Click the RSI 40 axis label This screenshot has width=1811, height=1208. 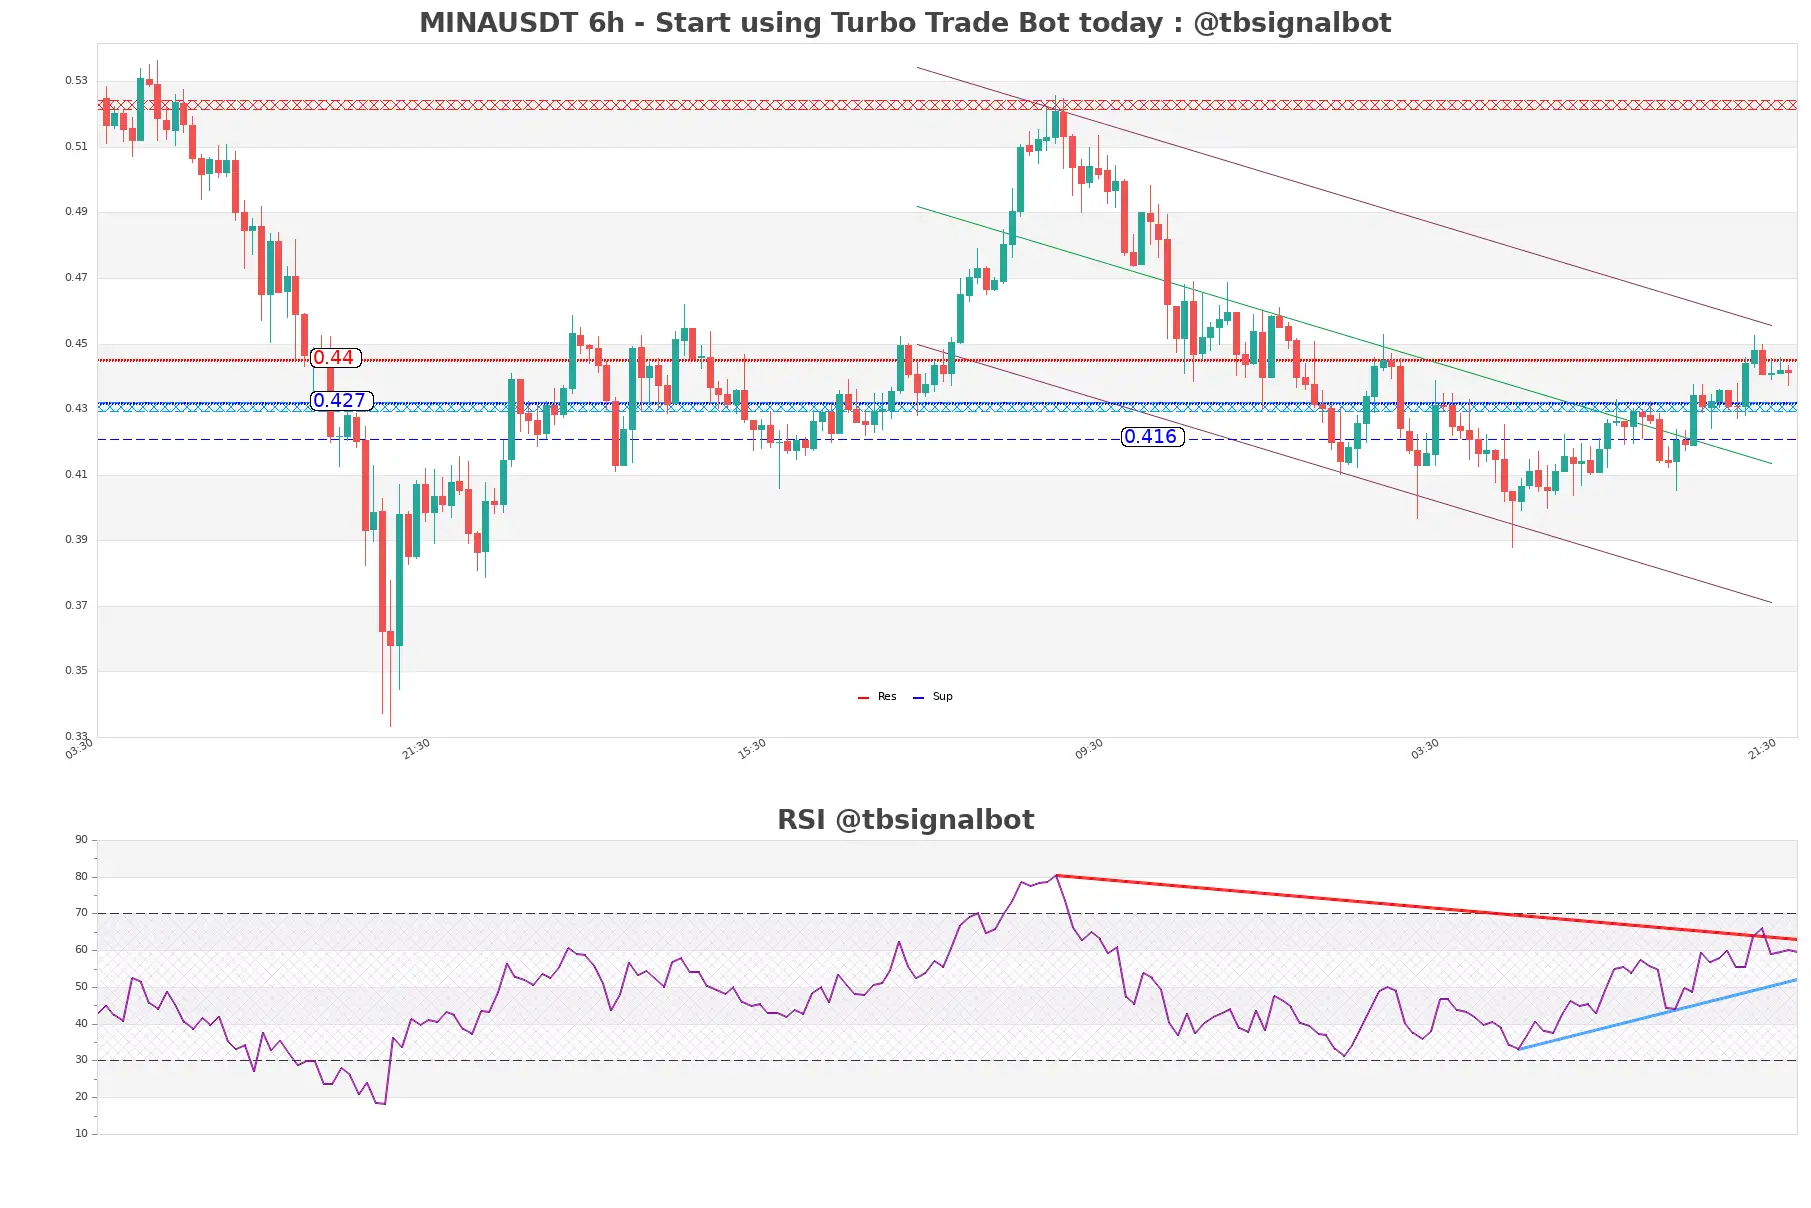[x=81, y=1024]
